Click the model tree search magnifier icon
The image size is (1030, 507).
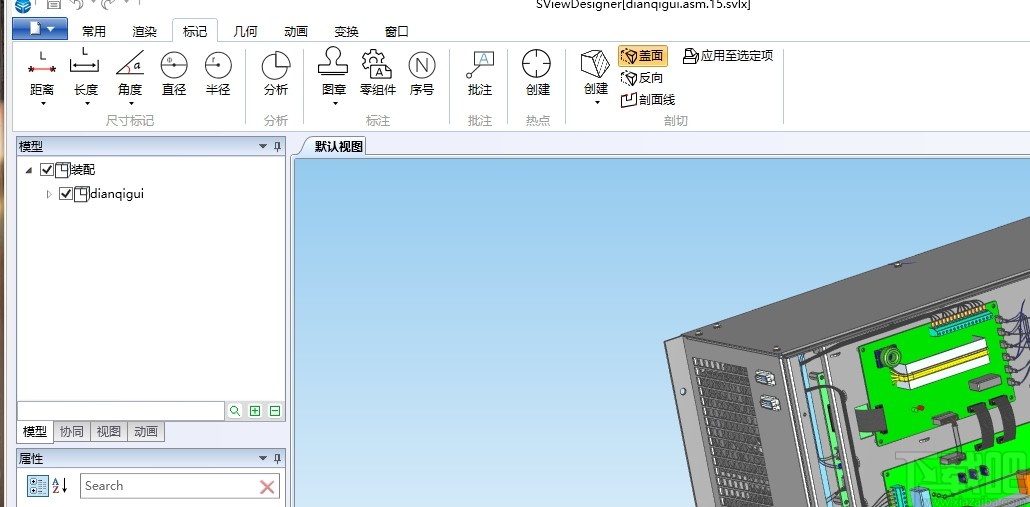click(x=235, y=411)
